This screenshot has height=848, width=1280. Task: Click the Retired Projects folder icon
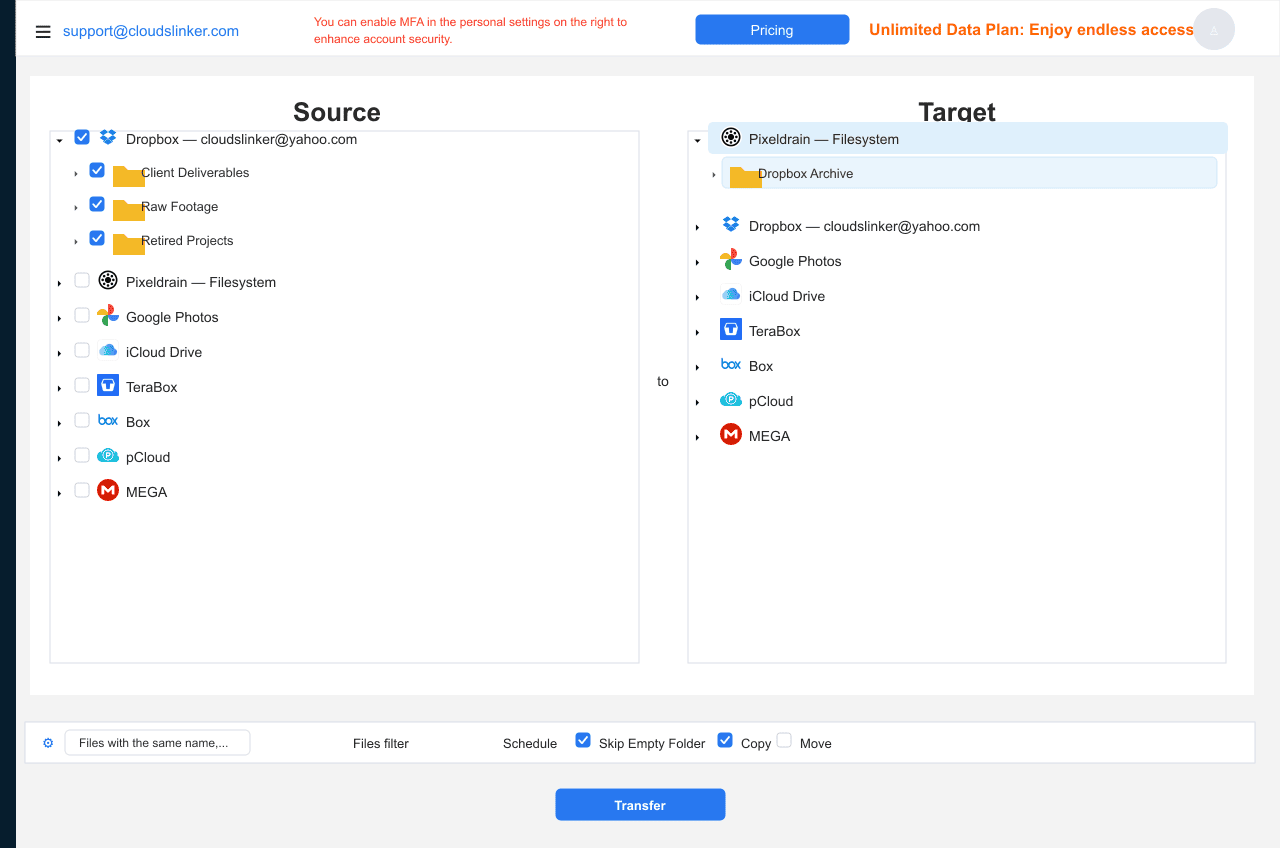click(x=128, y=244)
